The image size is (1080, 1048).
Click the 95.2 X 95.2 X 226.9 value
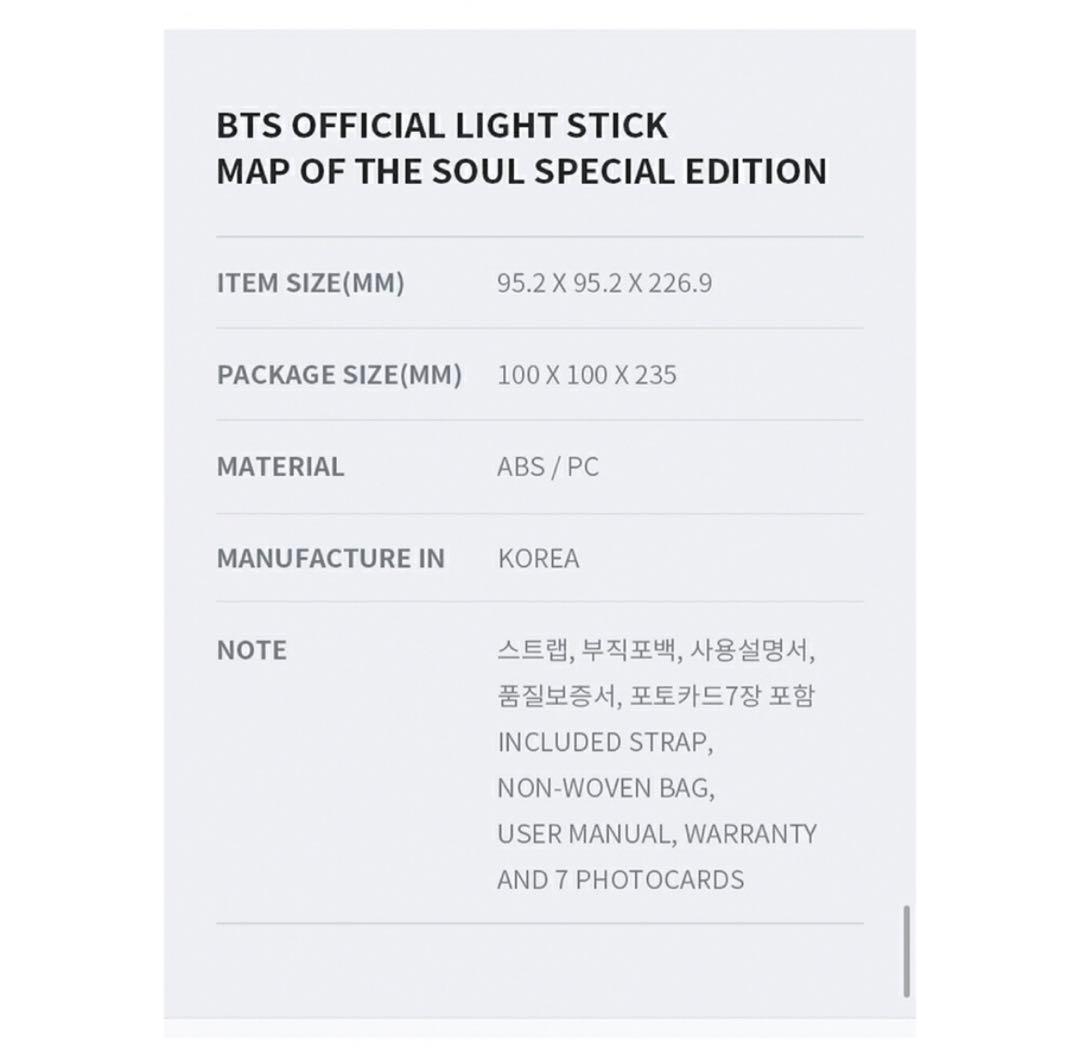click(x=604, y=283)
